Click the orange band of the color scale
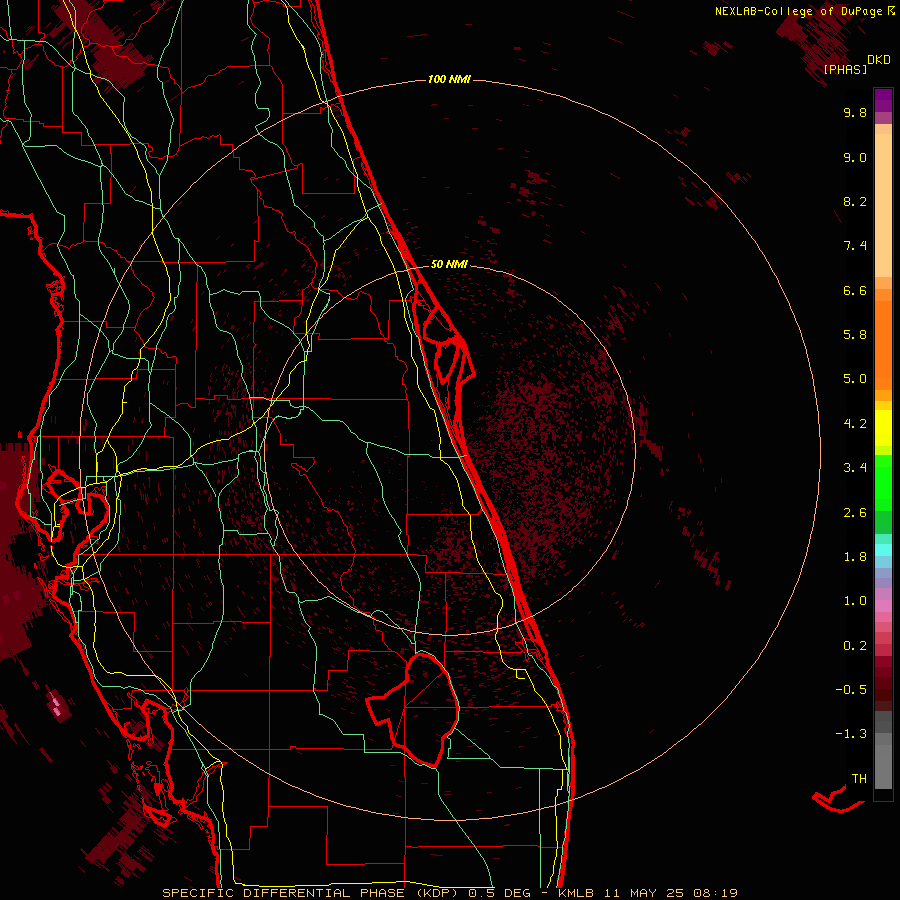 pos(883,346)
